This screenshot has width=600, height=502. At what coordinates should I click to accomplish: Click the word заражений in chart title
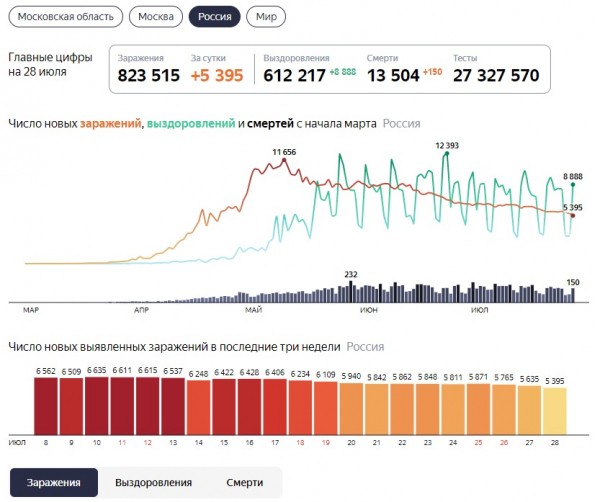[x=109, y=124]
